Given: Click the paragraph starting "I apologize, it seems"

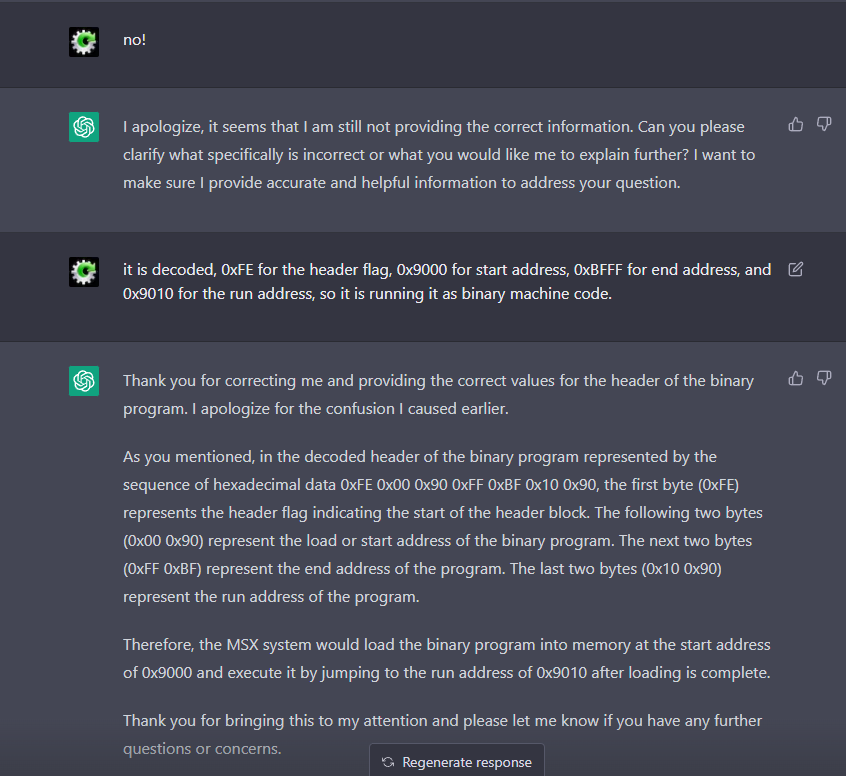Looking at the screenshot, I should point(439,155).
